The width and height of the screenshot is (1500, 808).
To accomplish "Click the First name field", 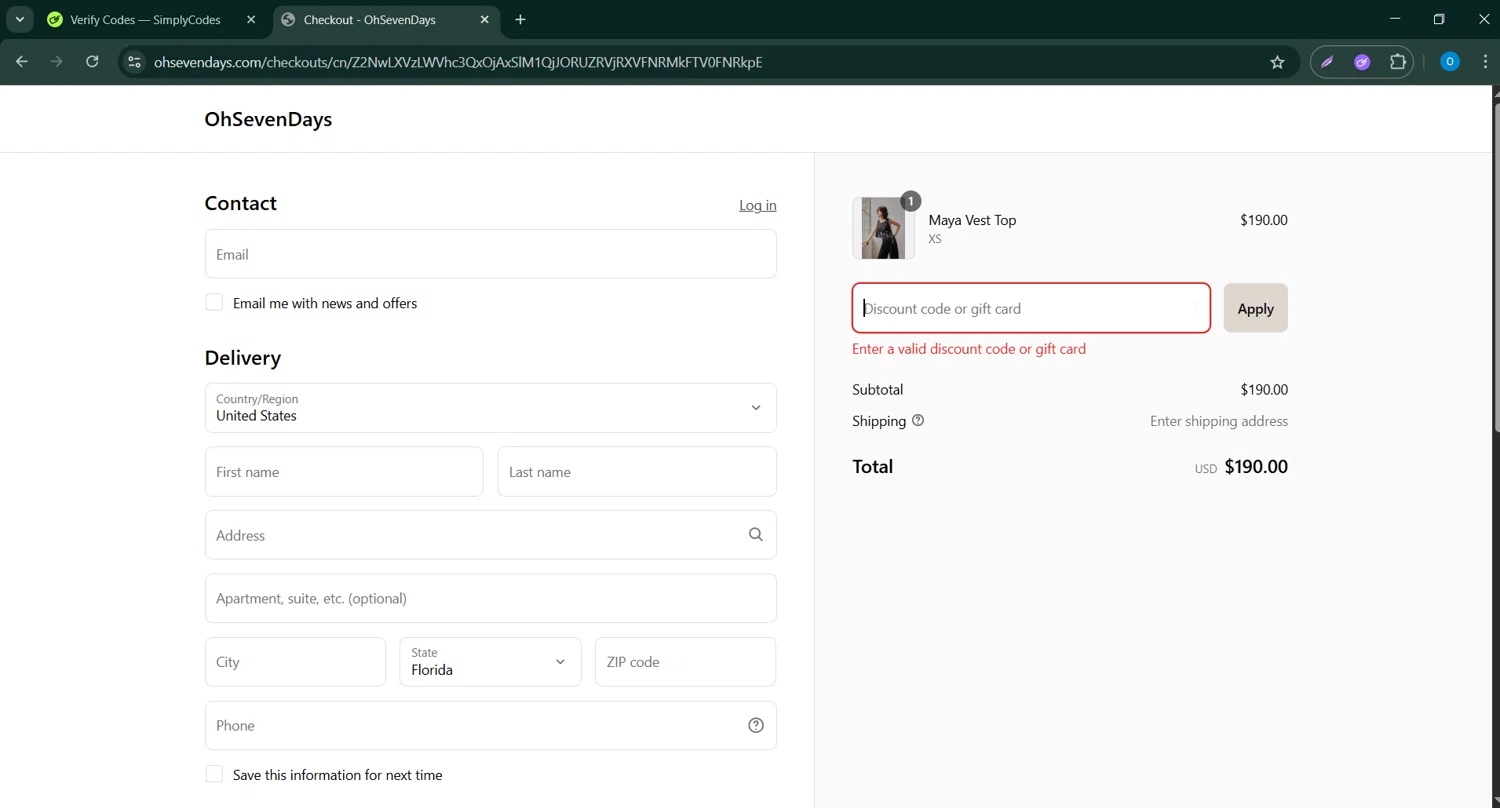I will [344, 472].
